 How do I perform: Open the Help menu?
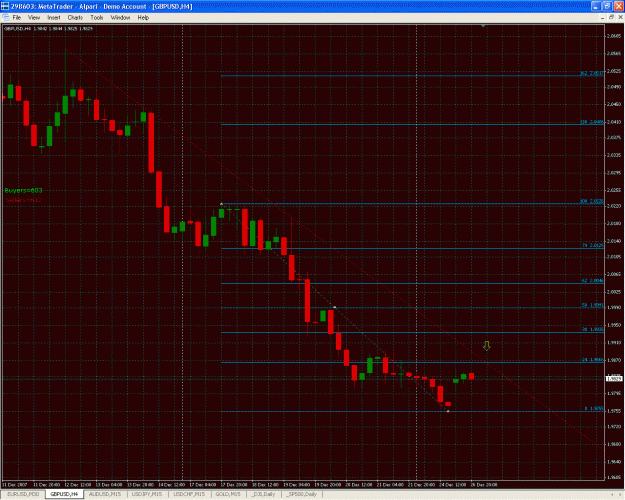tap(143, 18)
